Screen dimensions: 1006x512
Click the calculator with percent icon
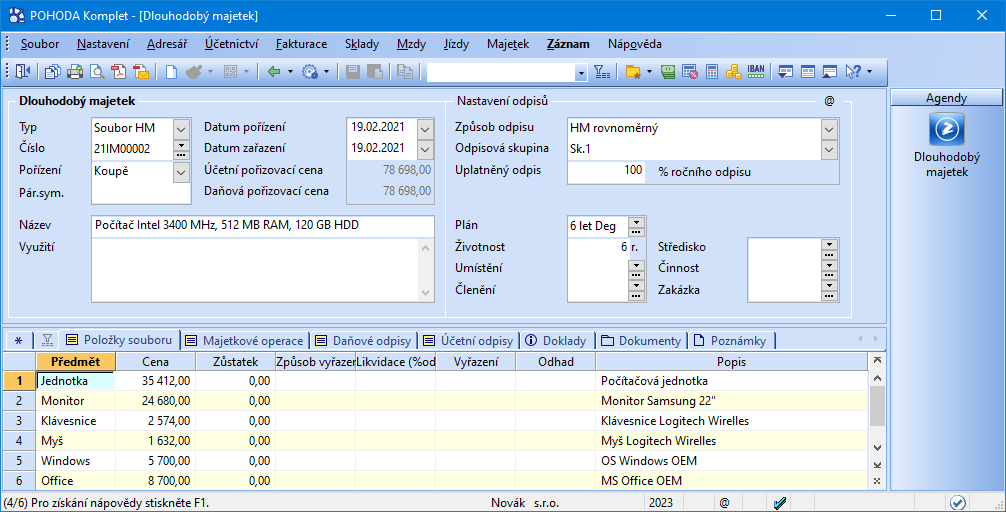click(x=690, y=72)
